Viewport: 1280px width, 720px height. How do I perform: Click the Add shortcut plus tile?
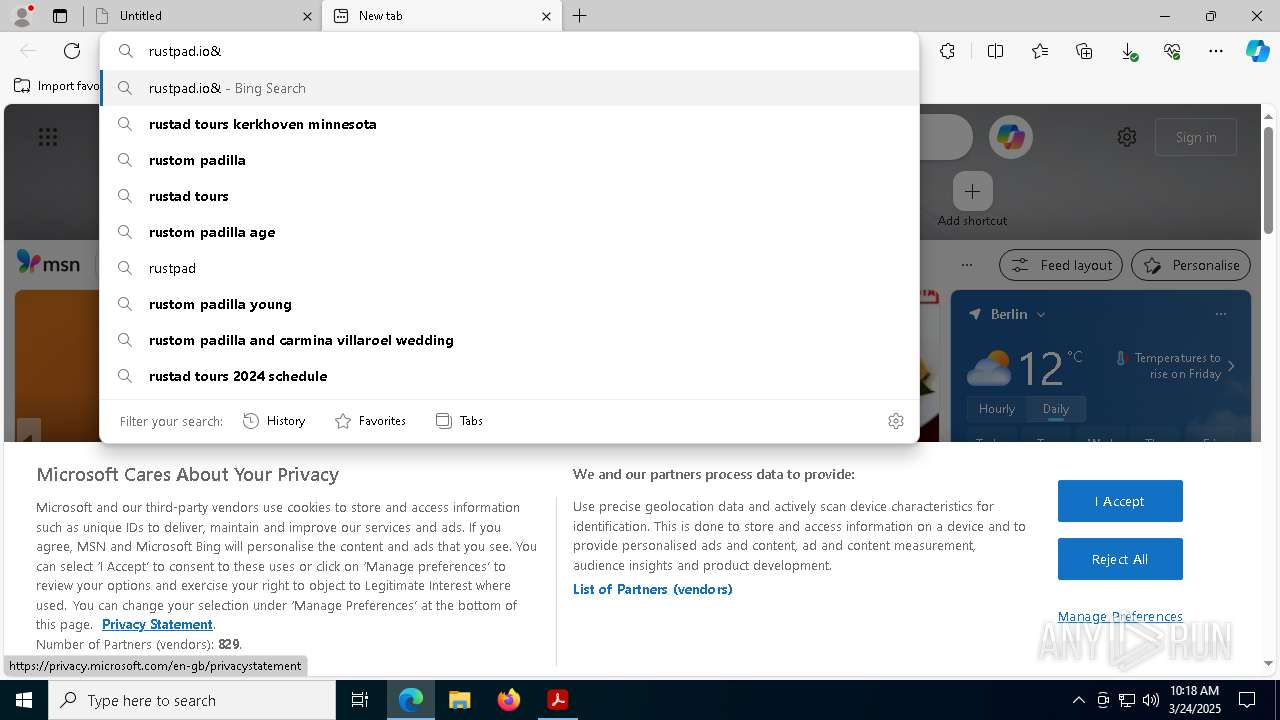(x=972, y=191)
